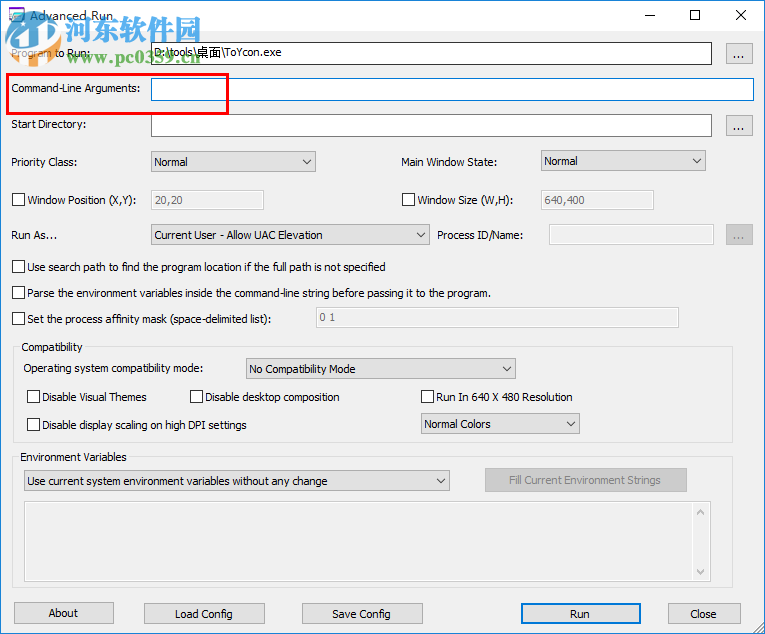Viewport: 765px width, 634px height.
Task: Close the window via title bar X
Action: tap(741, 15)
